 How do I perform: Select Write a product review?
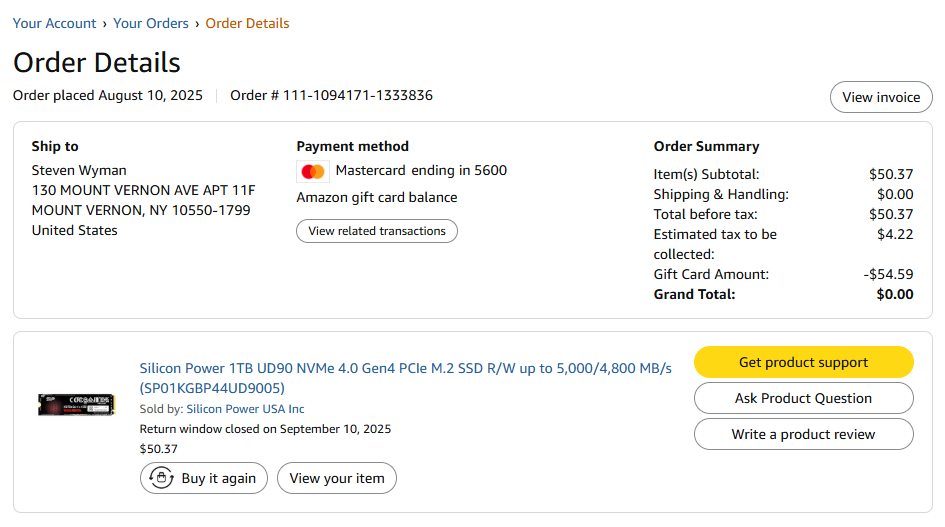803,434
